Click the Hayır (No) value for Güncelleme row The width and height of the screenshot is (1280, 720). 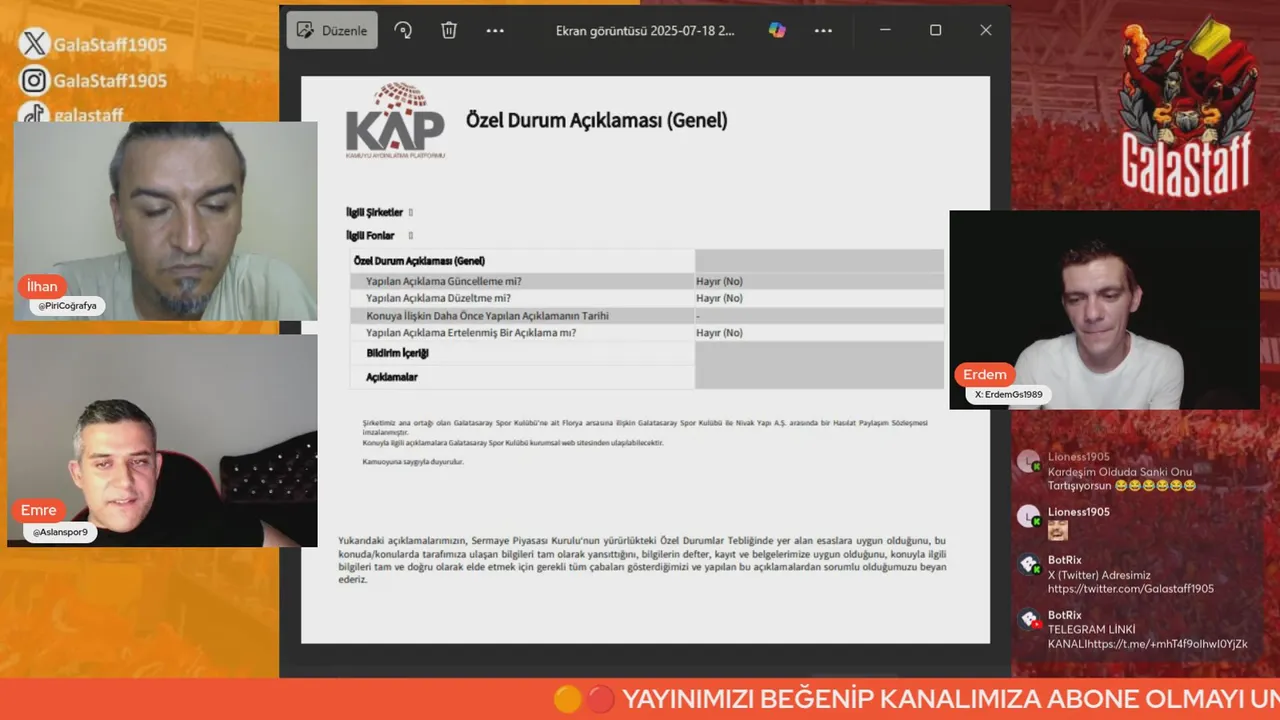point(719,281)
